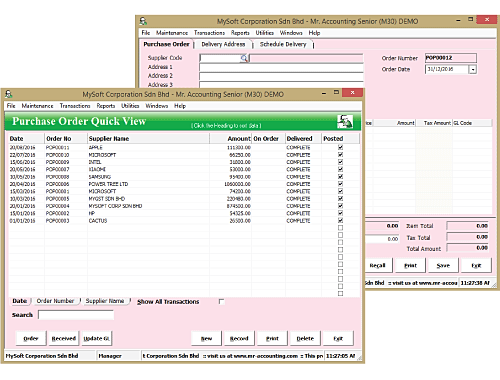The height and width of the screenshot is (380, 500).
Task: Open File menu in Quick View window
Action: (x=11, y=106)
